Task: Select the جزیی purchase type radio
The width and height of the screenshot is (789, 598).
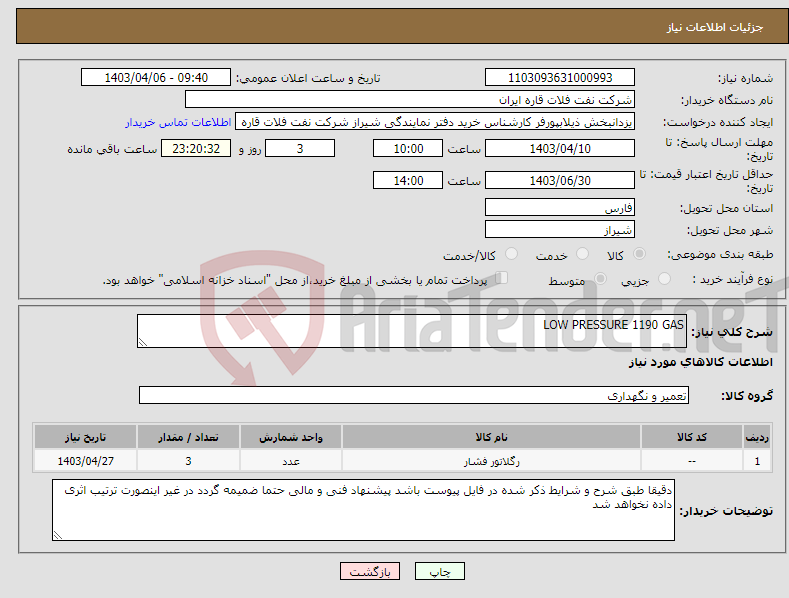Action: (x=664, y=278)
